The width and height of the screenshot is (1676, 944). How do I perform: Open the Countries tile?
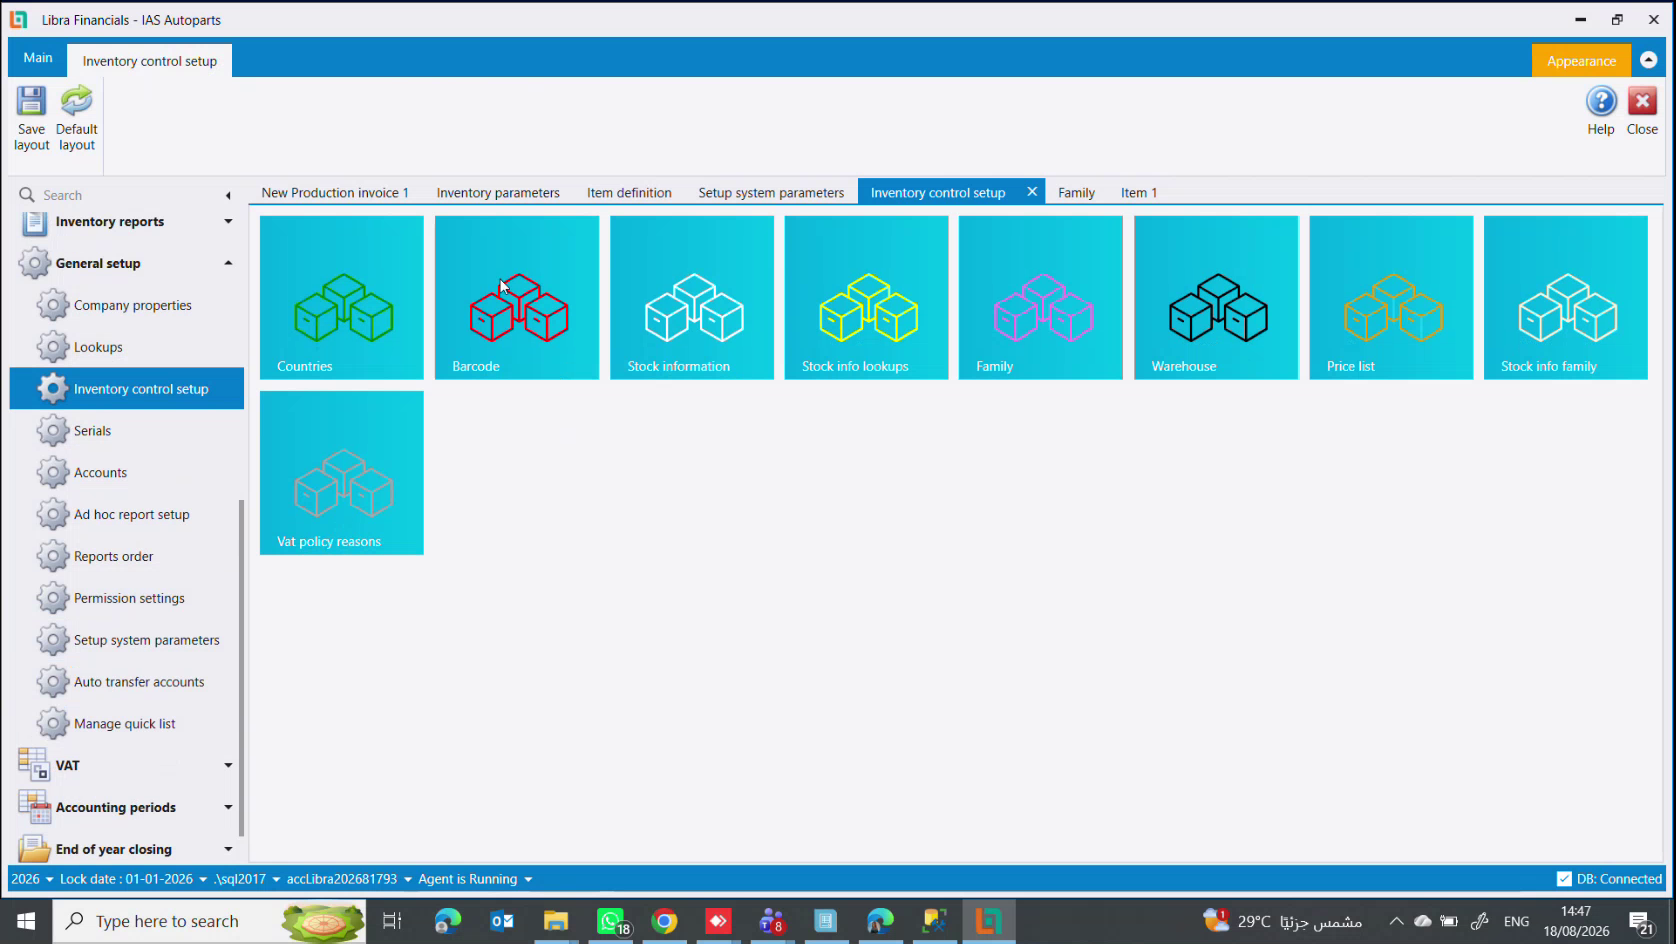click(x=342, y=298)
